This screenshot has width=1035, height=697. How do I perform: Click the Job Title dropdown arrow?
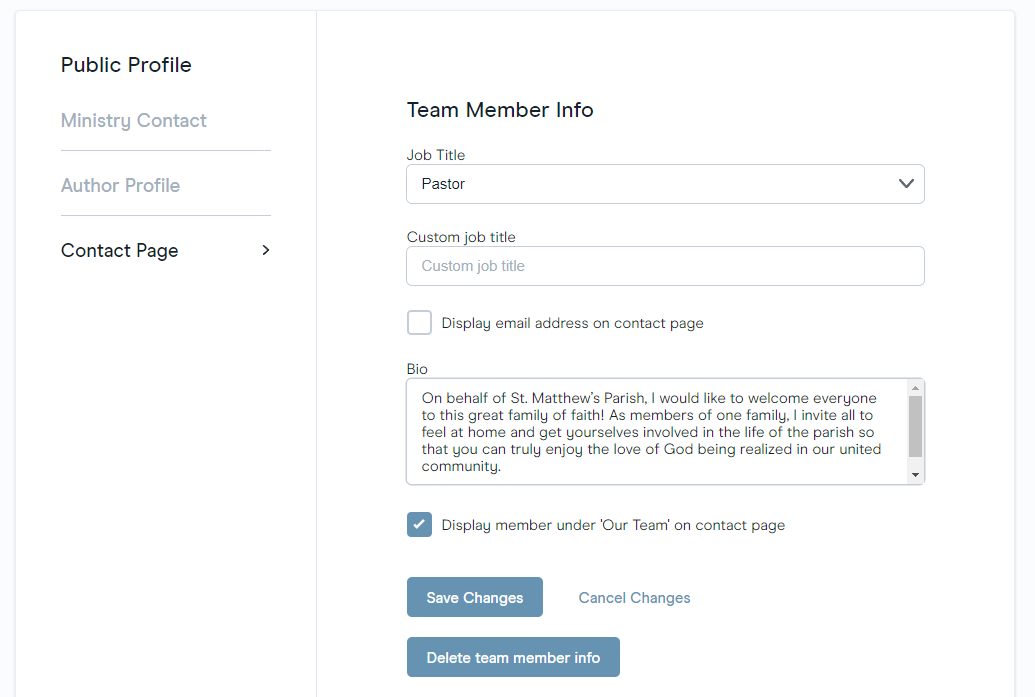point(906,184)
